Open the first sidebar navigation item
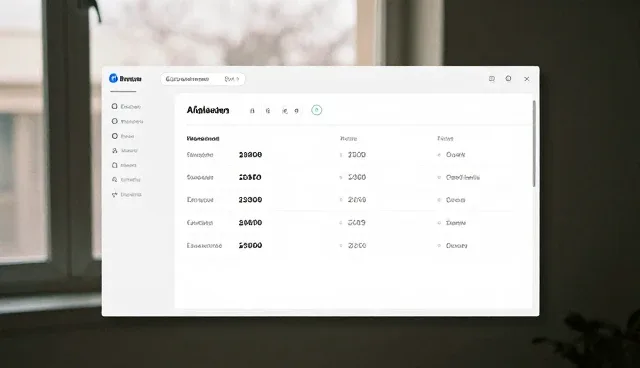Viewport: 640px width, 368px height. [x=126, y=106]
